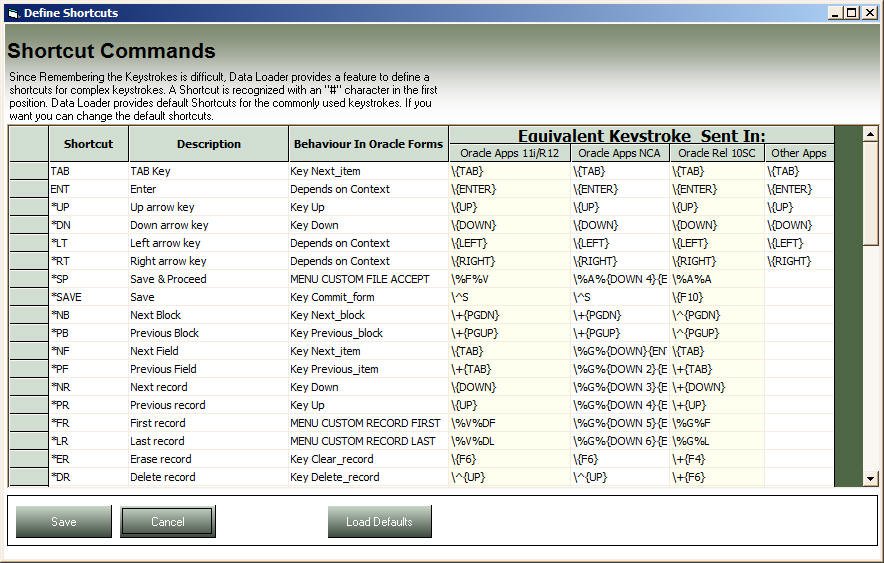
Task: Click the Save button
Action: click(x=64, y=521)
